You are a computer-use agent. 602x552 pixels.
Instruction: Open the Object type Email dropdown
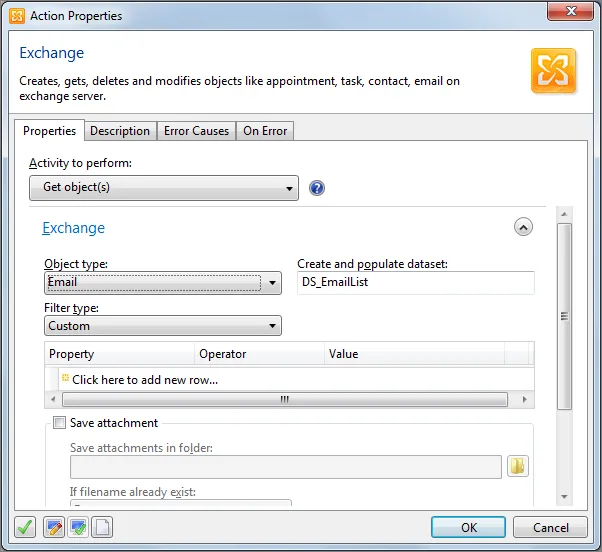click(x=163, y=283)
